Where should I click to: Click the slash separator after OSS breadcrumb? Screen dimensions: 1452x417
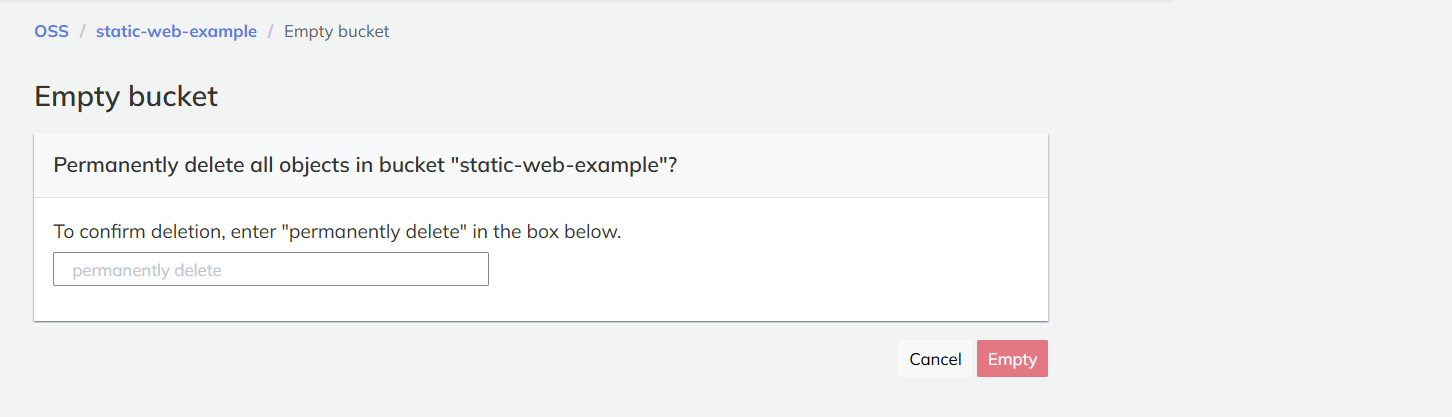point(83,31)
